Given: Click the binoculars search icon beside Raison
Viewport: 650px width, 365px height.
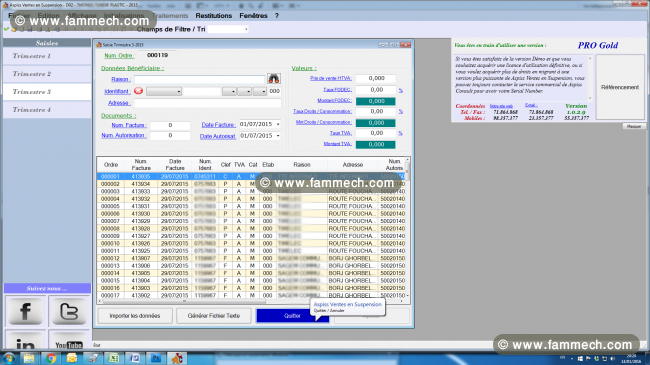Looking at the screenshot, I should [274, 79].
